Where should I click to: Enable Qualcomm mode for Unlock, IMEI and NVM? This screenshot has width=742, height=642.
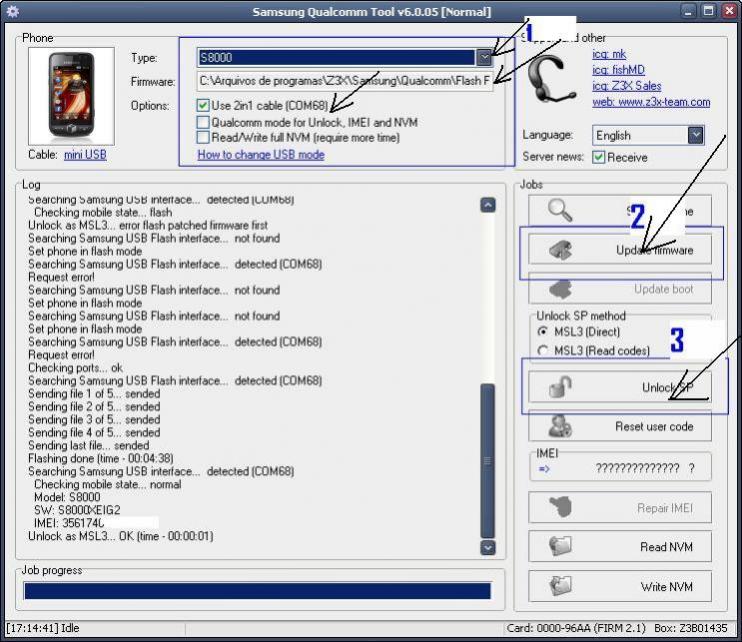tap(203, 122)
